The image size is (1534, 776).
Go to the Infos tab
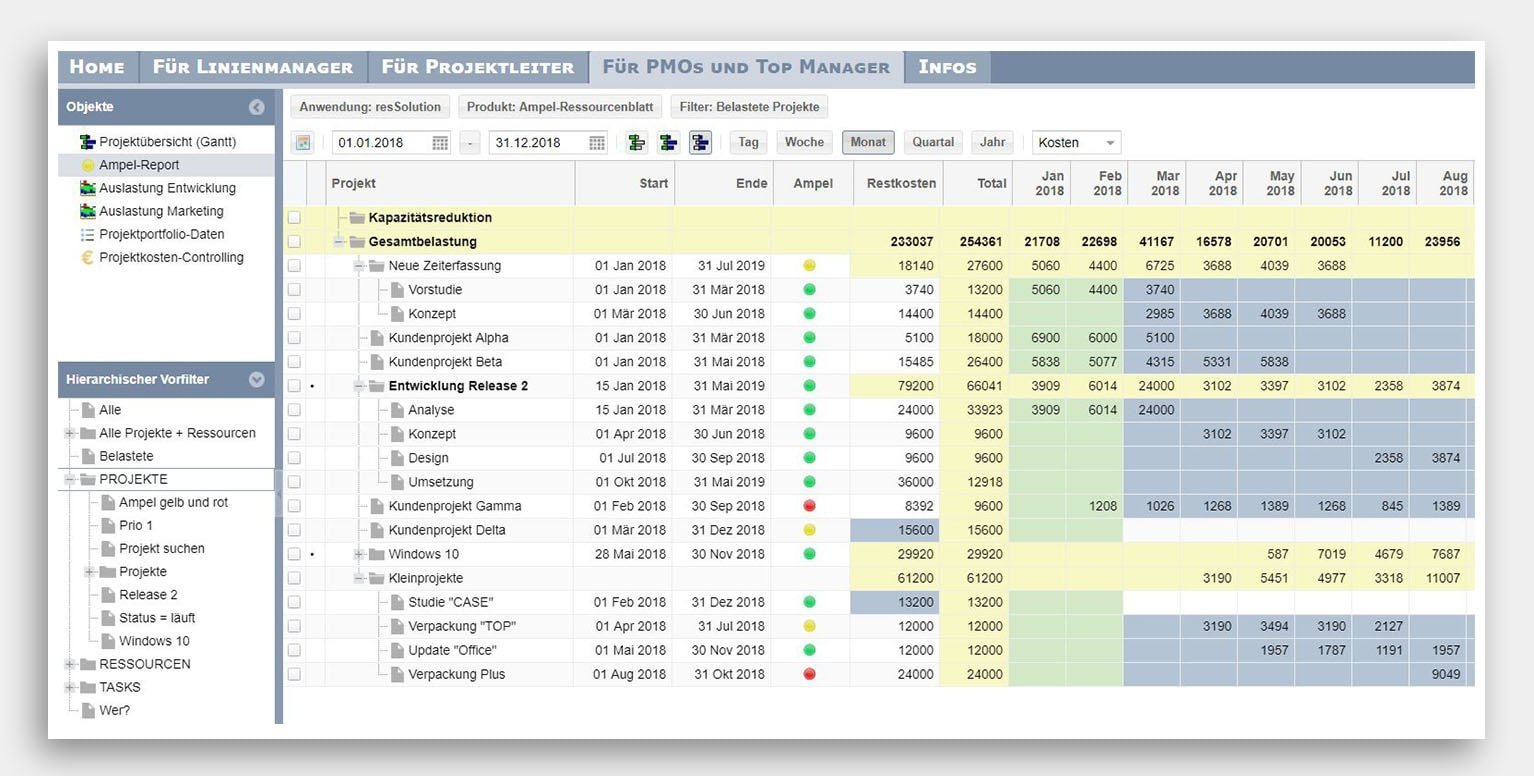tap(947, 67)
